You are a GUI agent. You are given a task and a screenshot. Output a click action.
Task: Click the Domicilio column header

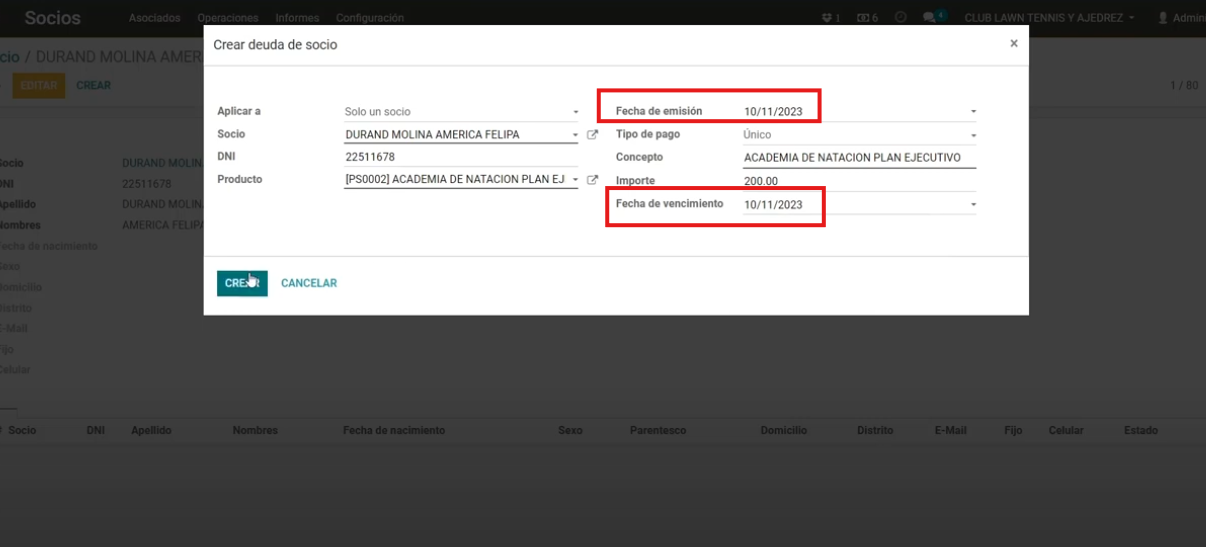click(783, 430)
